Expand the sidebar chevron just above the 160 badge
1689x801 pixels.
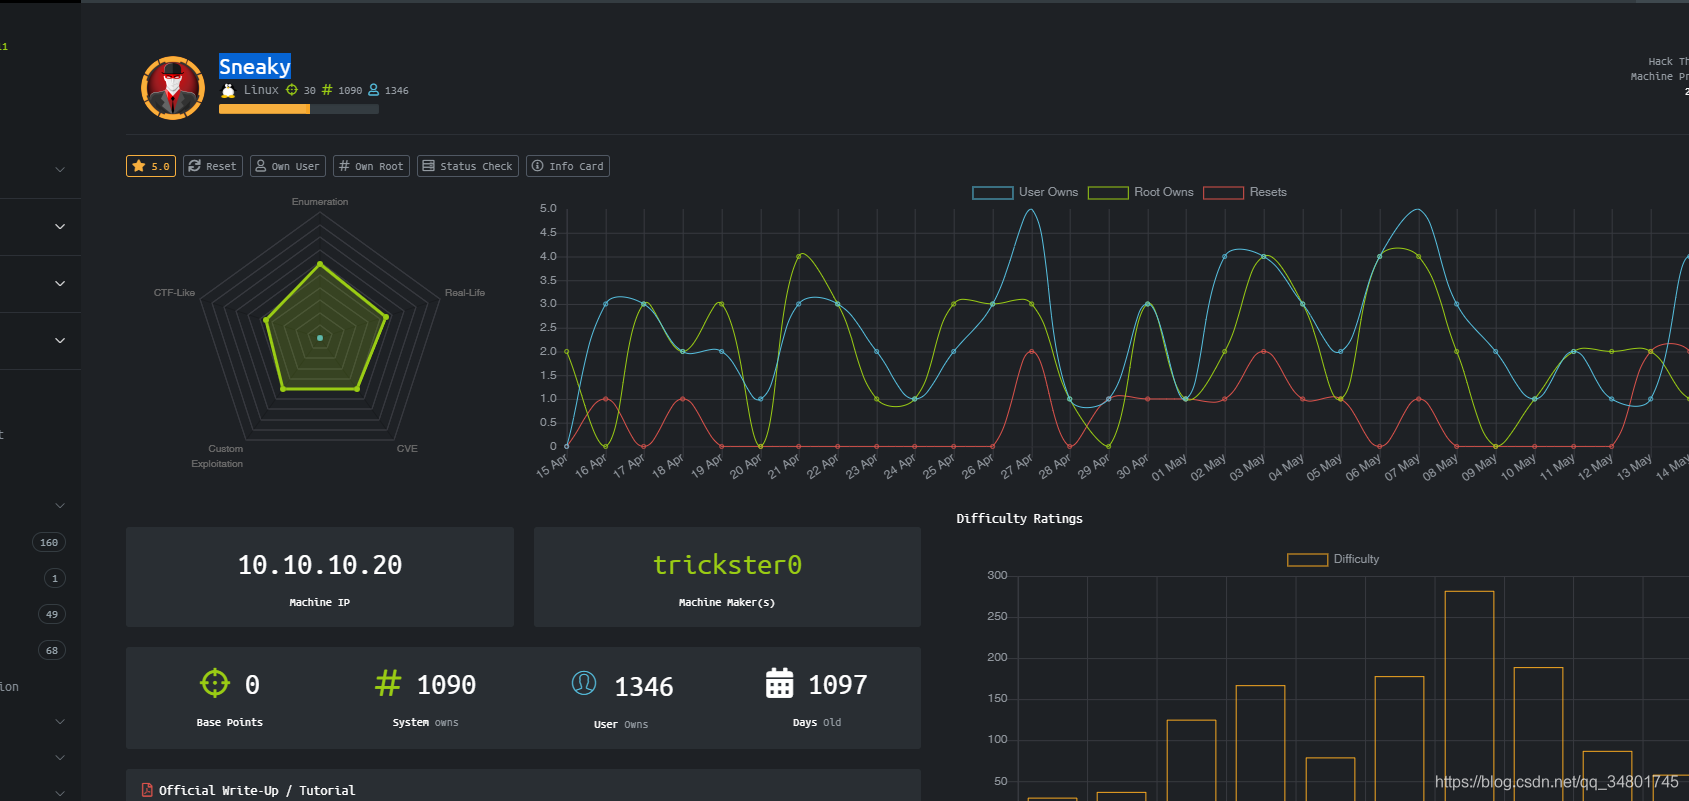coord(60,505)
